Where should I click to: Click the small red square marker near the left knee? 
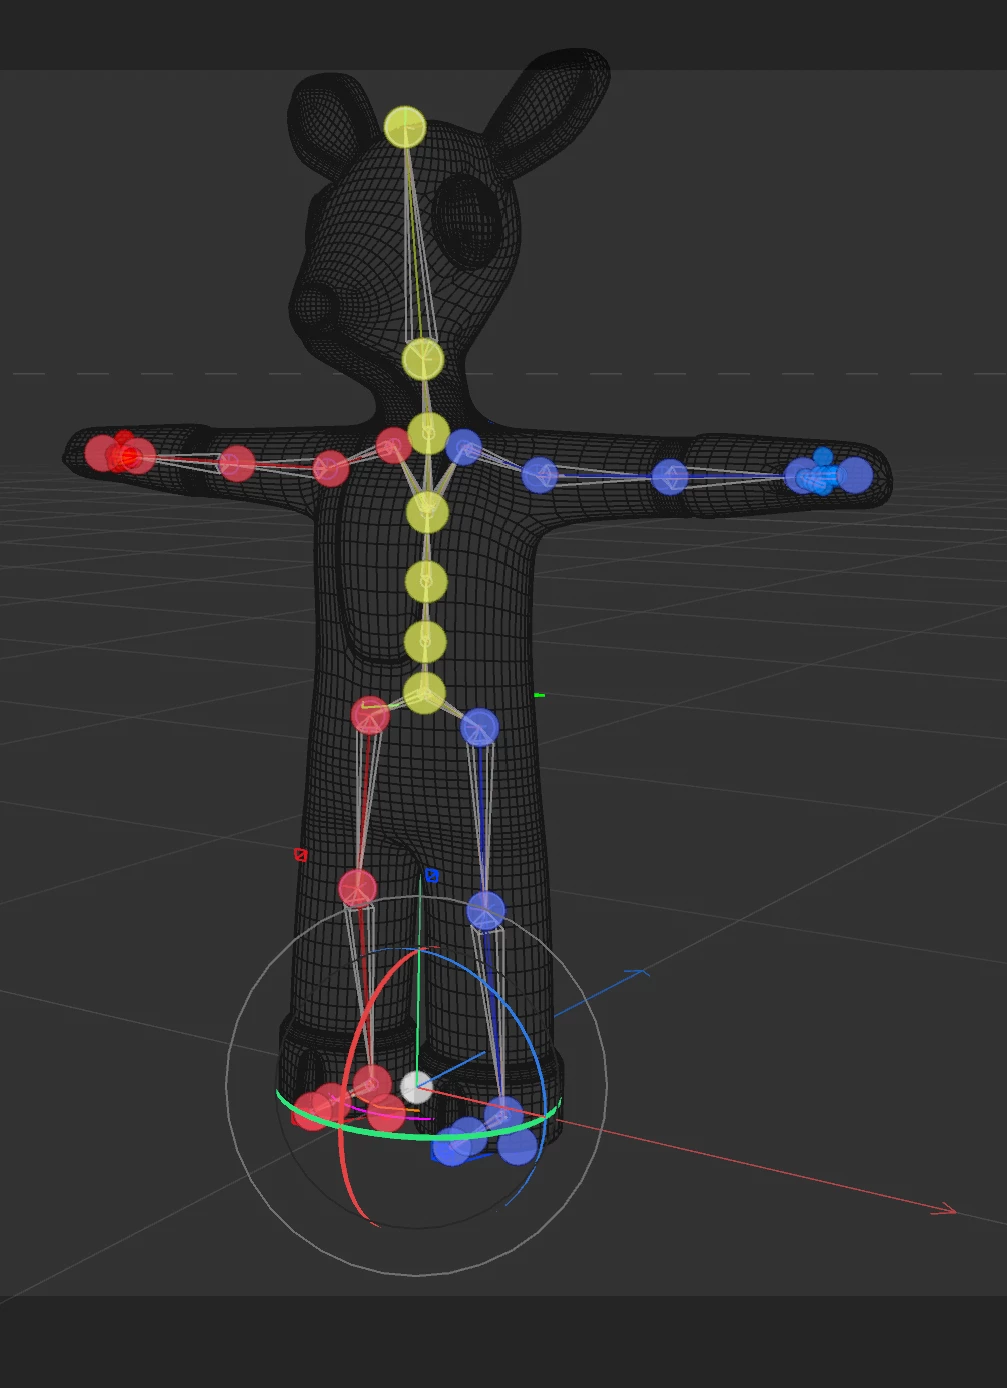tap(300, 853)
